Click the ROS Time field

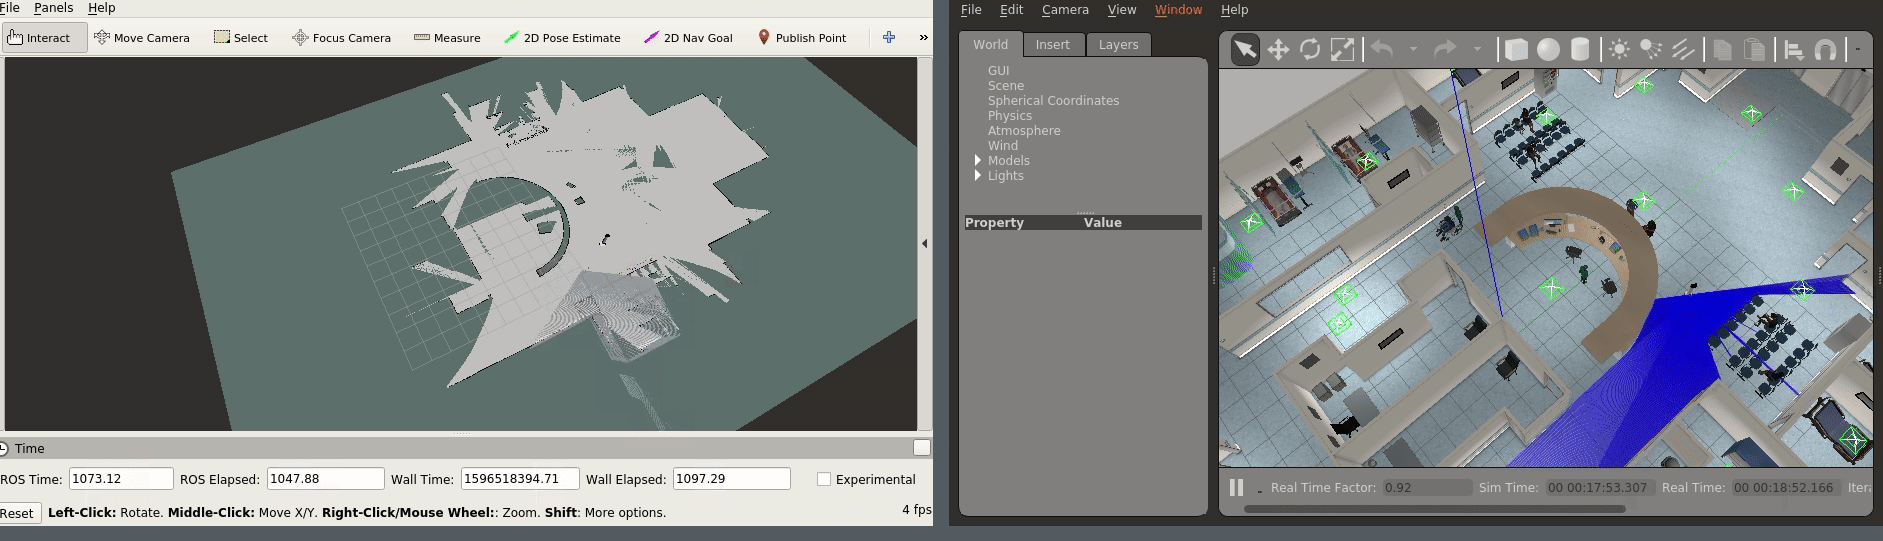(121, 479)
